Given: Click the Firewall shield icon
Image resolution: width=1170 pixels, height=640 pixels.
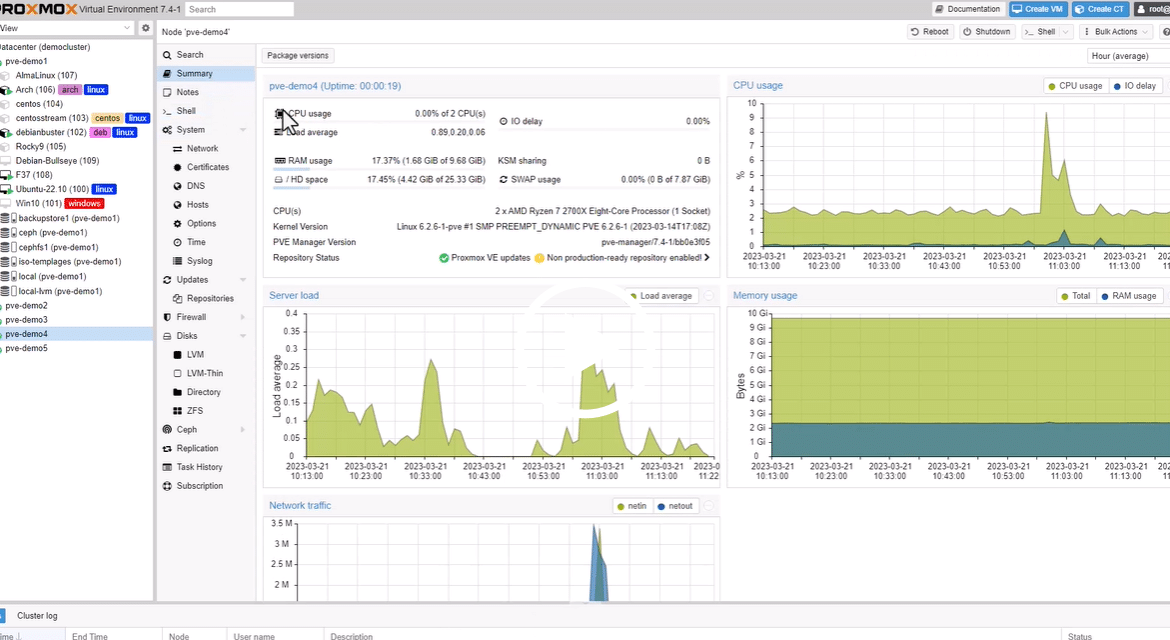Looking at the screenshot, I should (167, 317).
